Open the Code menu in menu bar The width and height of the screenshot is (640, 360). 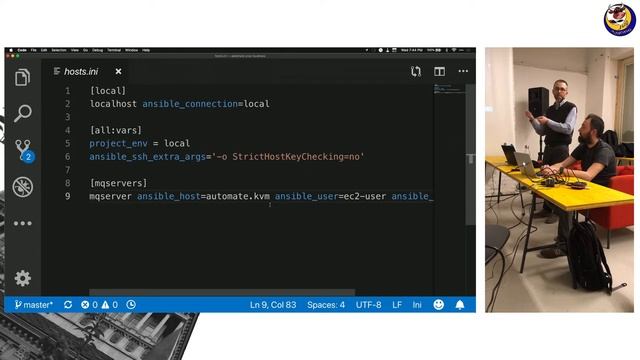click(22, 50)
